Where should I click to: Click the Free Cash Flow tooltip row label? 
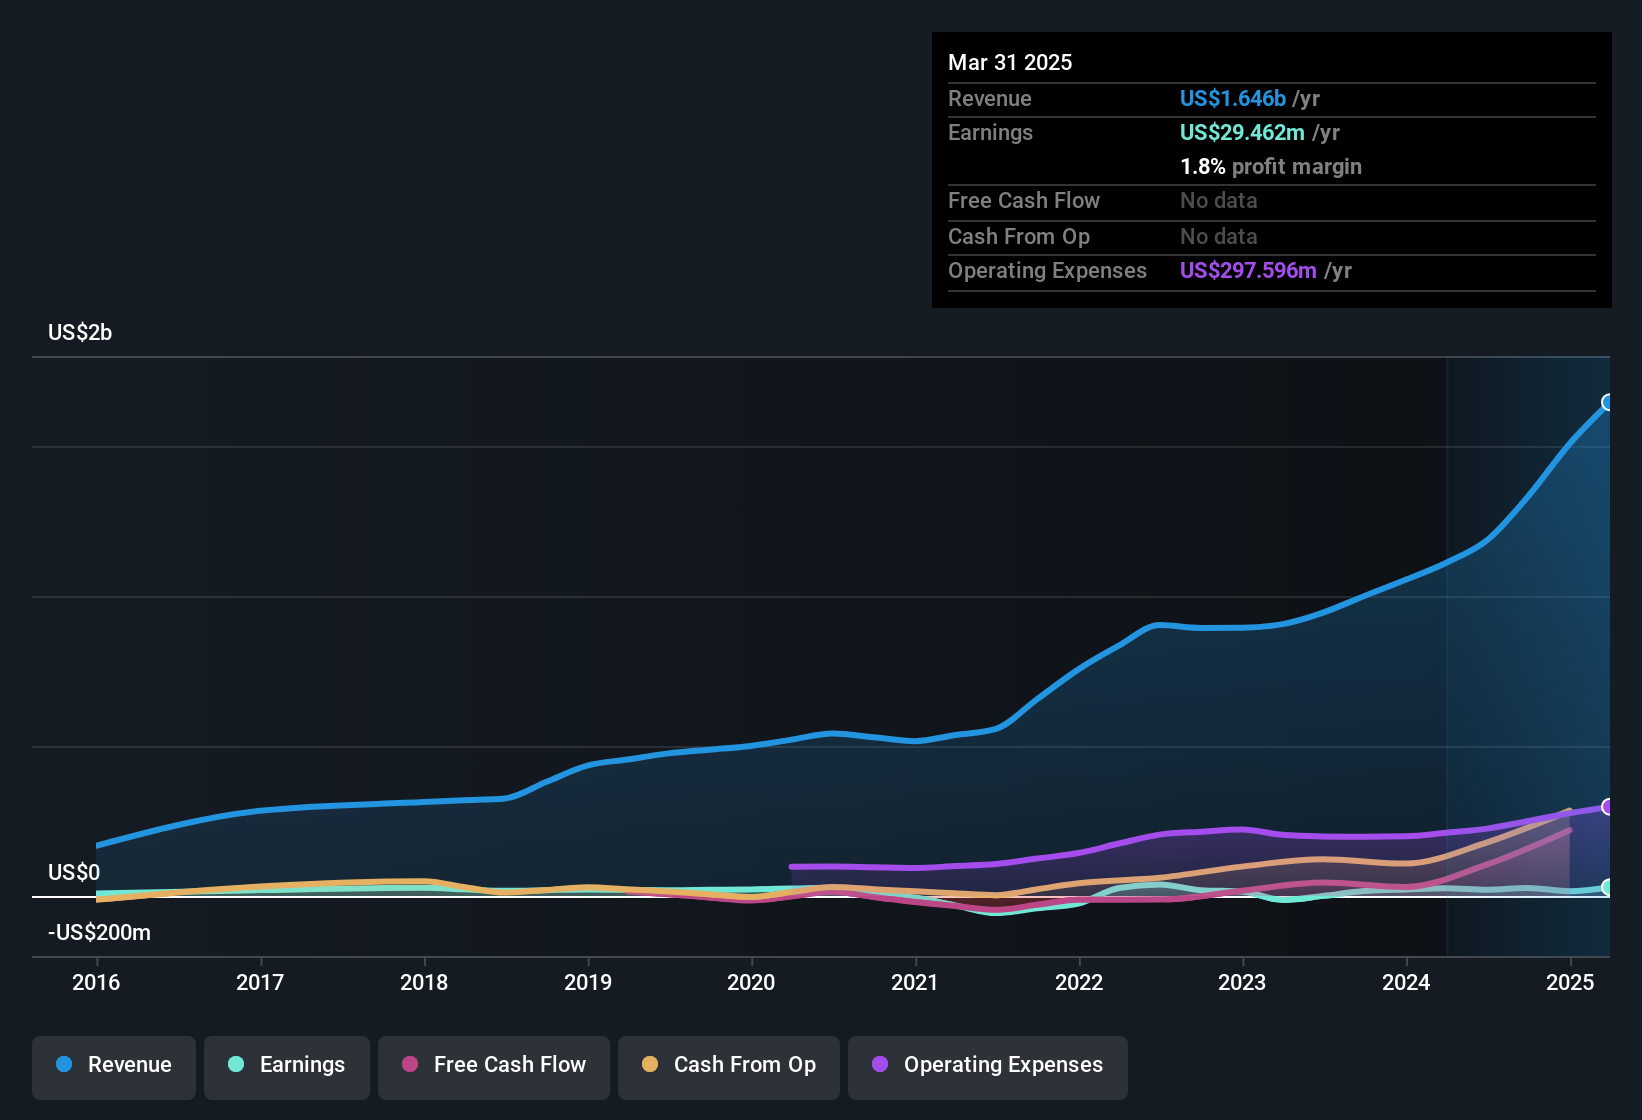pos(1024,200)
